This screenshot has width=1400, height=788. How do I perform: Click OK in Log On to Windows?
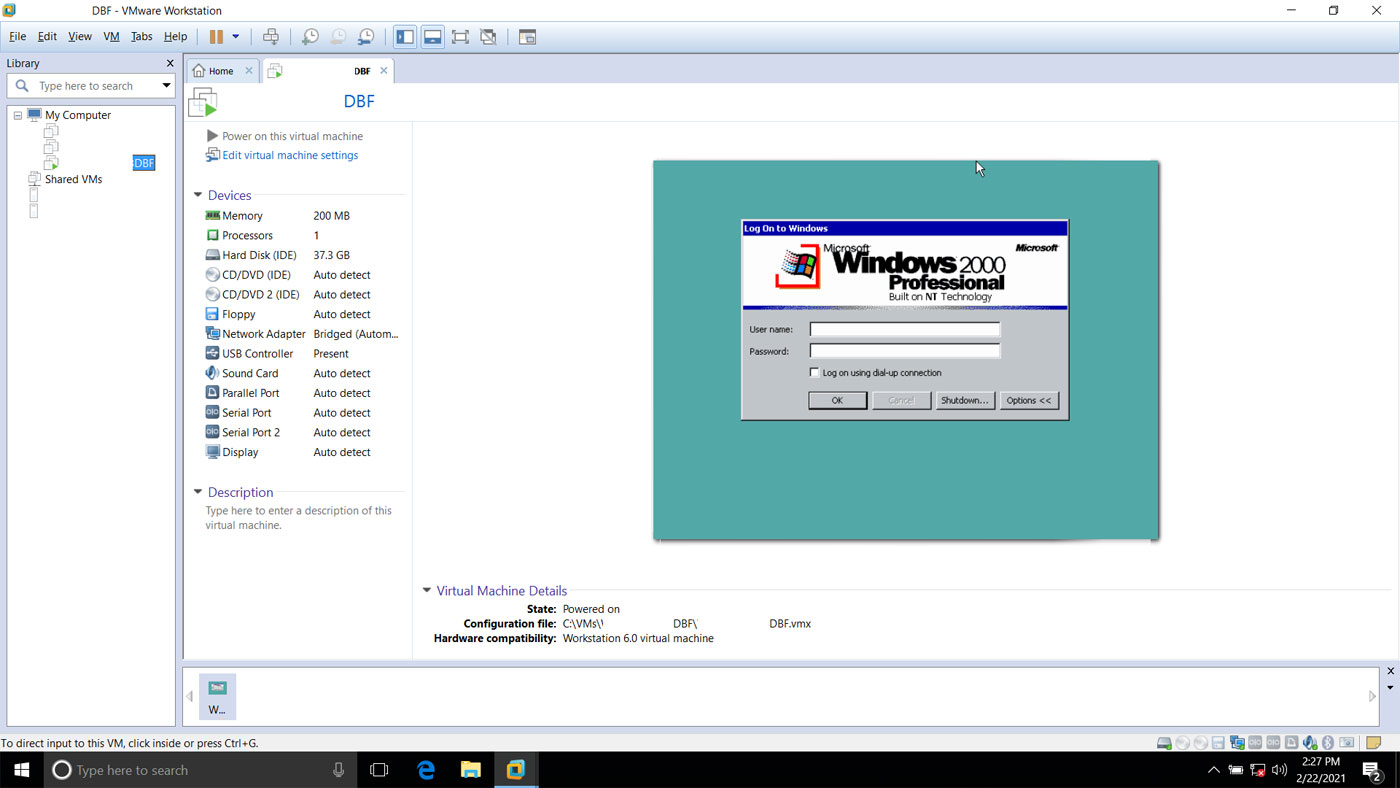(837, 400)
